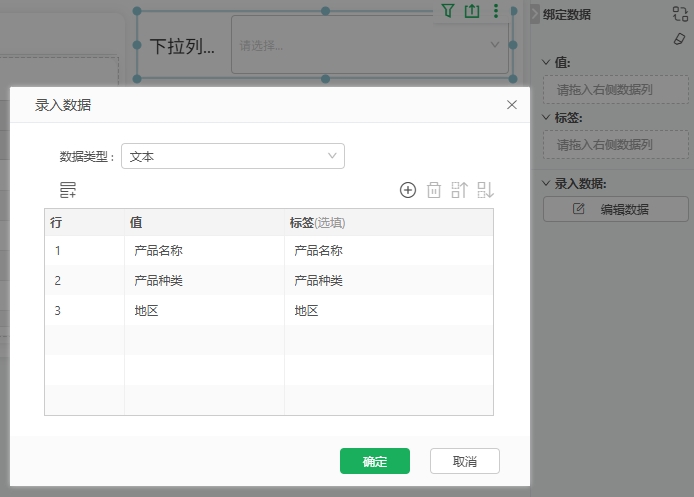Click the green export icon
The width and height of the screenshot is (694, 497).
[472, 11]
